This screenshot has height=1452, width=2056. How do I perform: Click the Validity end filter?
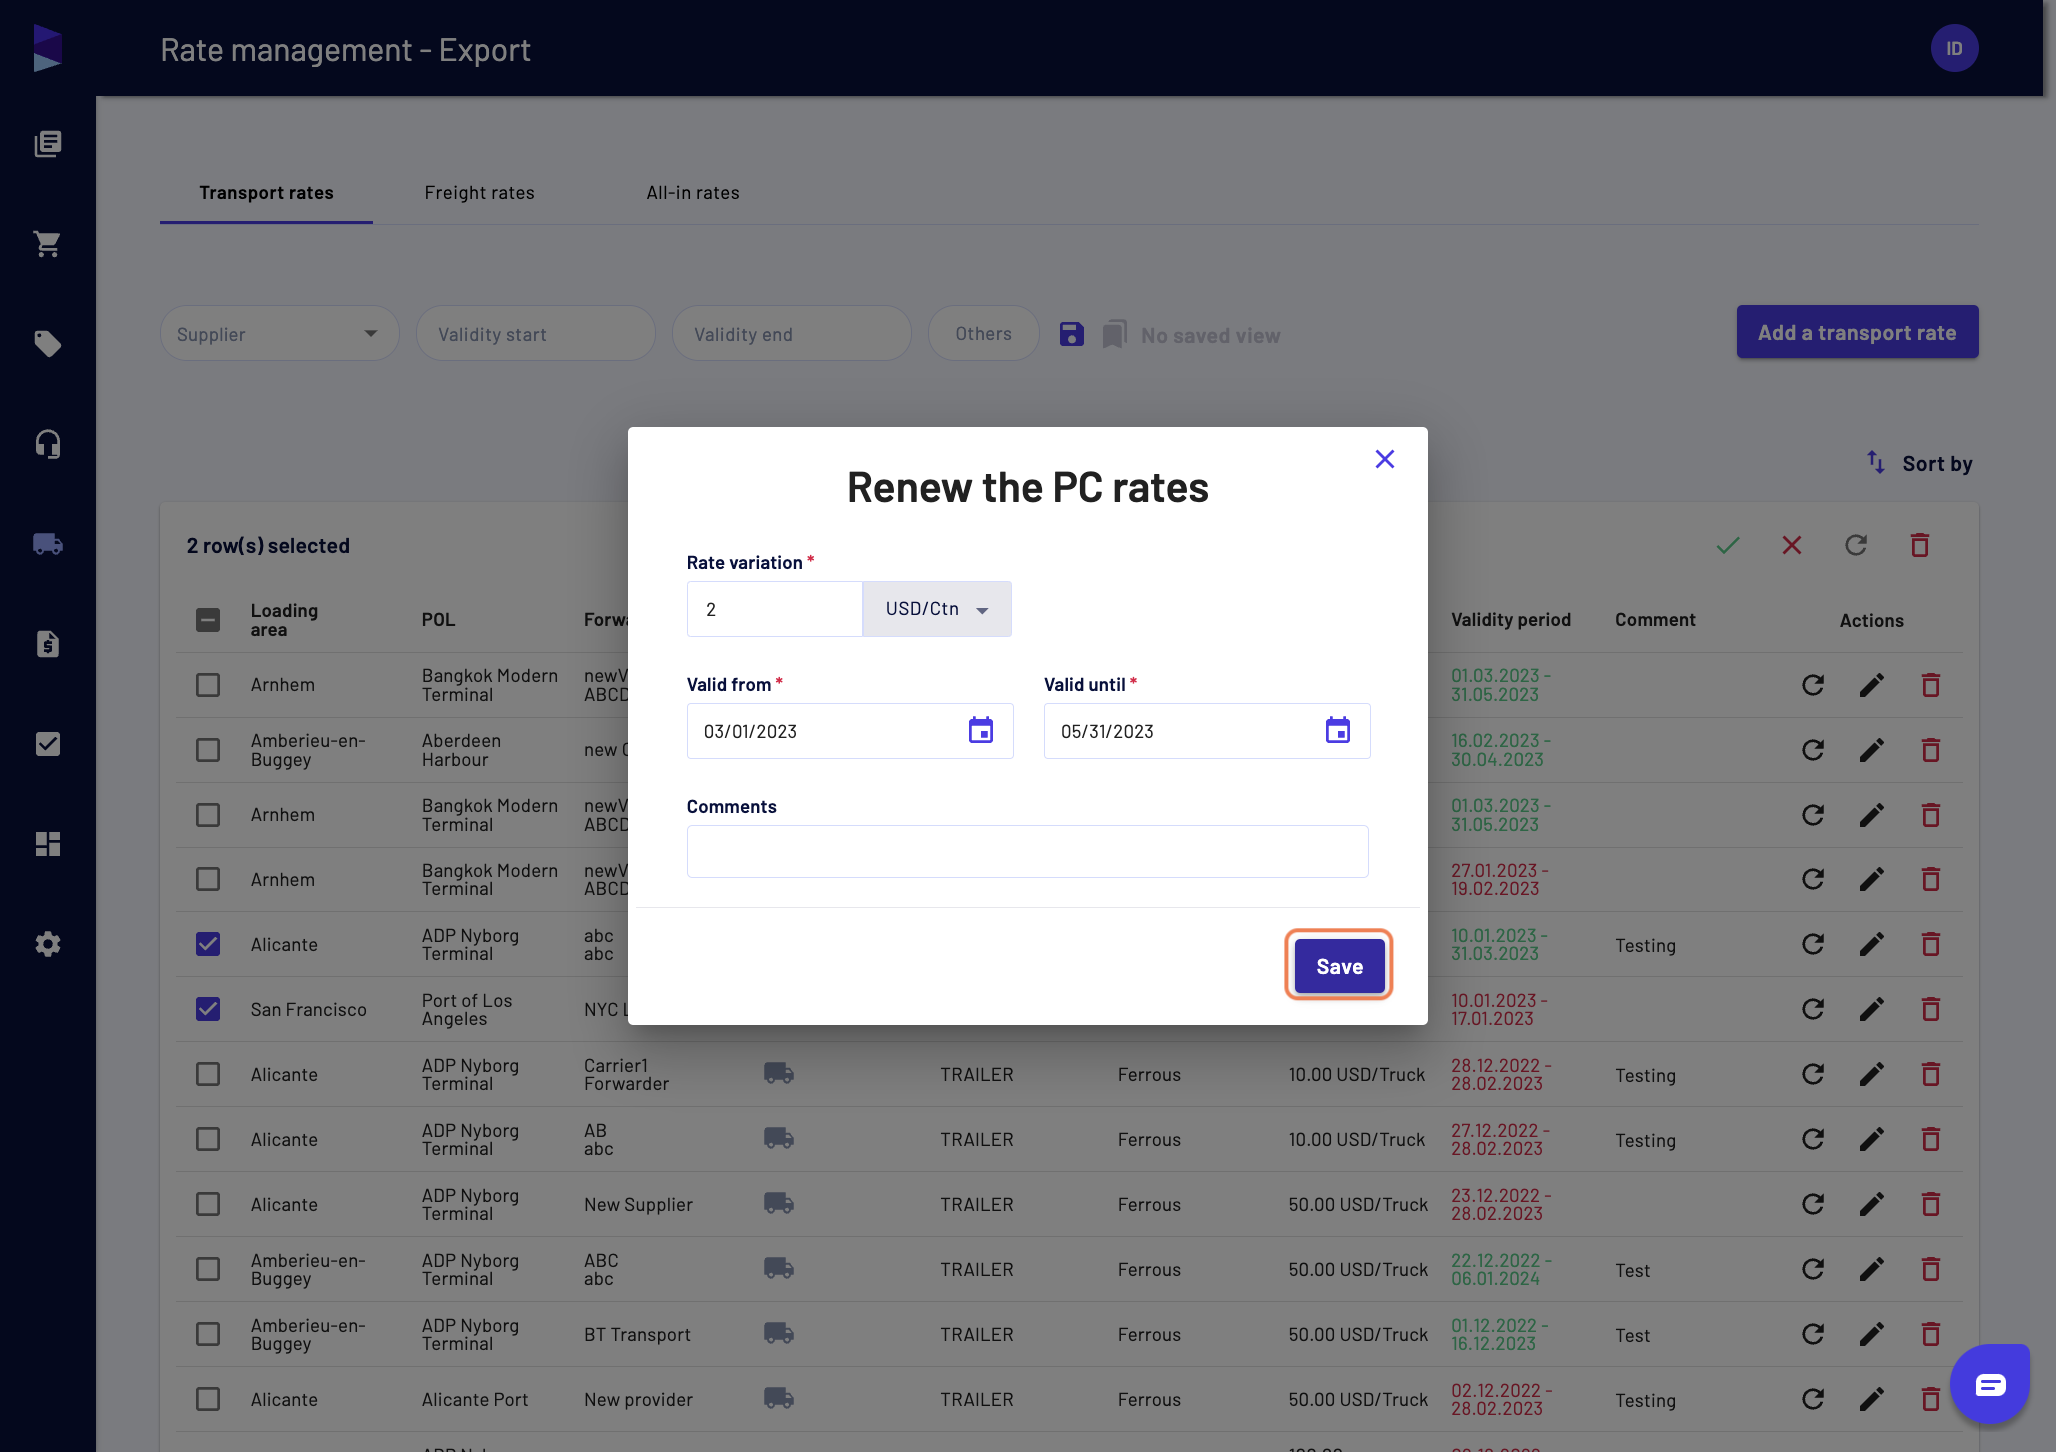(x=792, y=334)
